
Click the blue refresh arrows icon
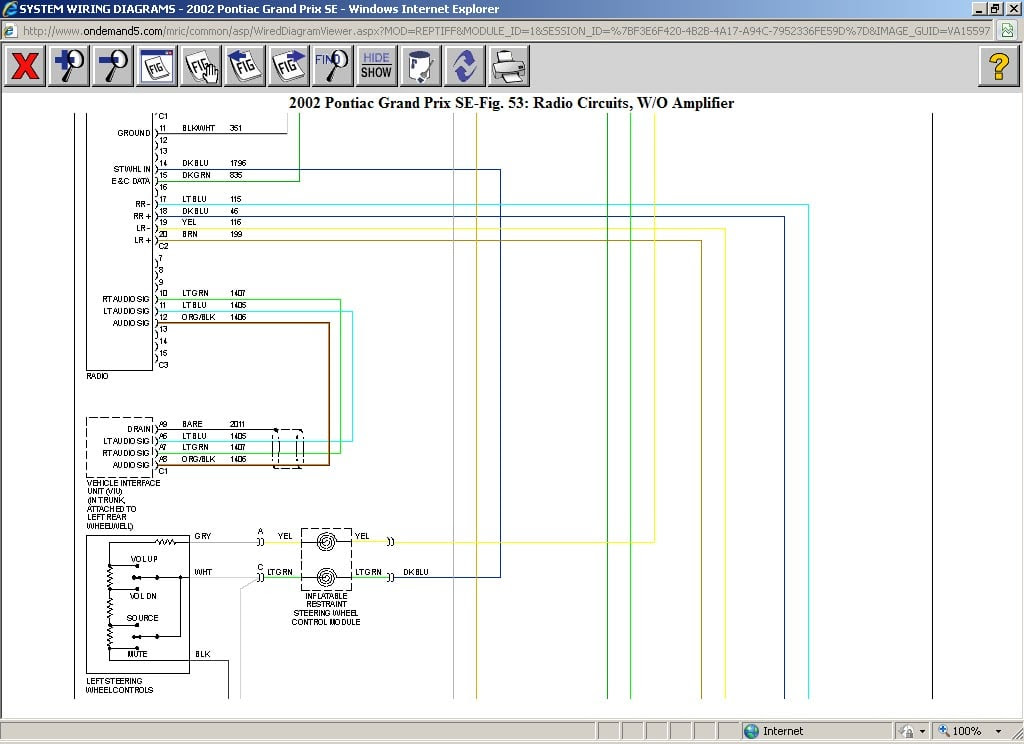click(x=465, y=66)
